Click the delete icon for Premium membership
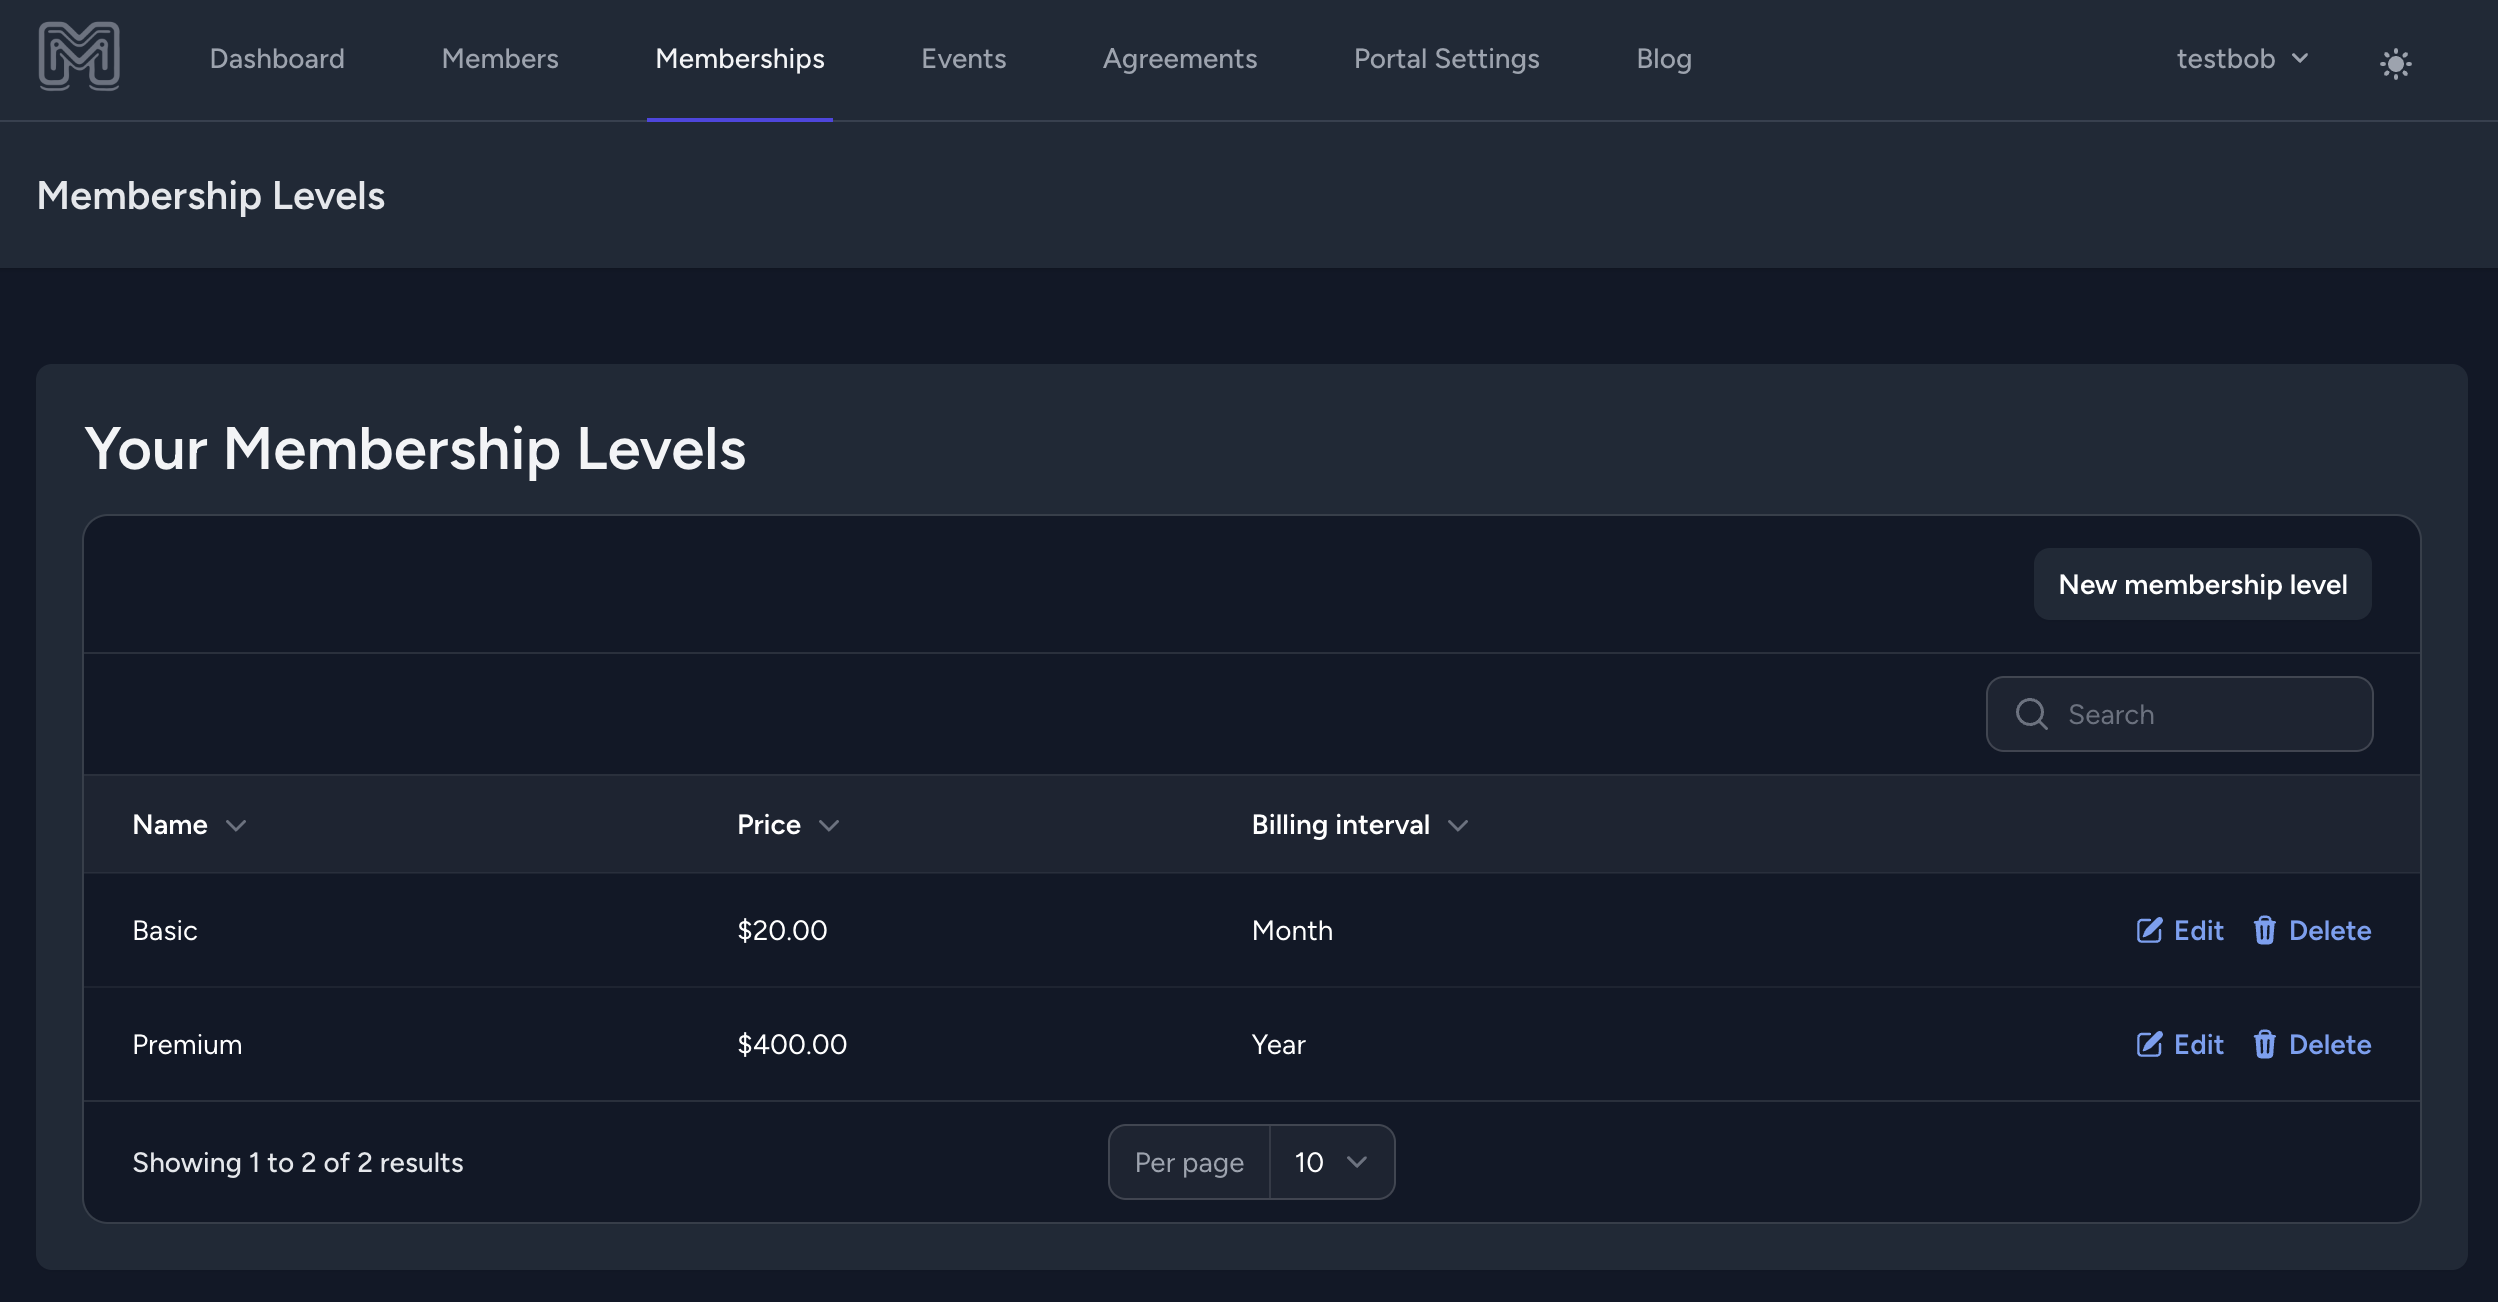 point(2263,1043)
